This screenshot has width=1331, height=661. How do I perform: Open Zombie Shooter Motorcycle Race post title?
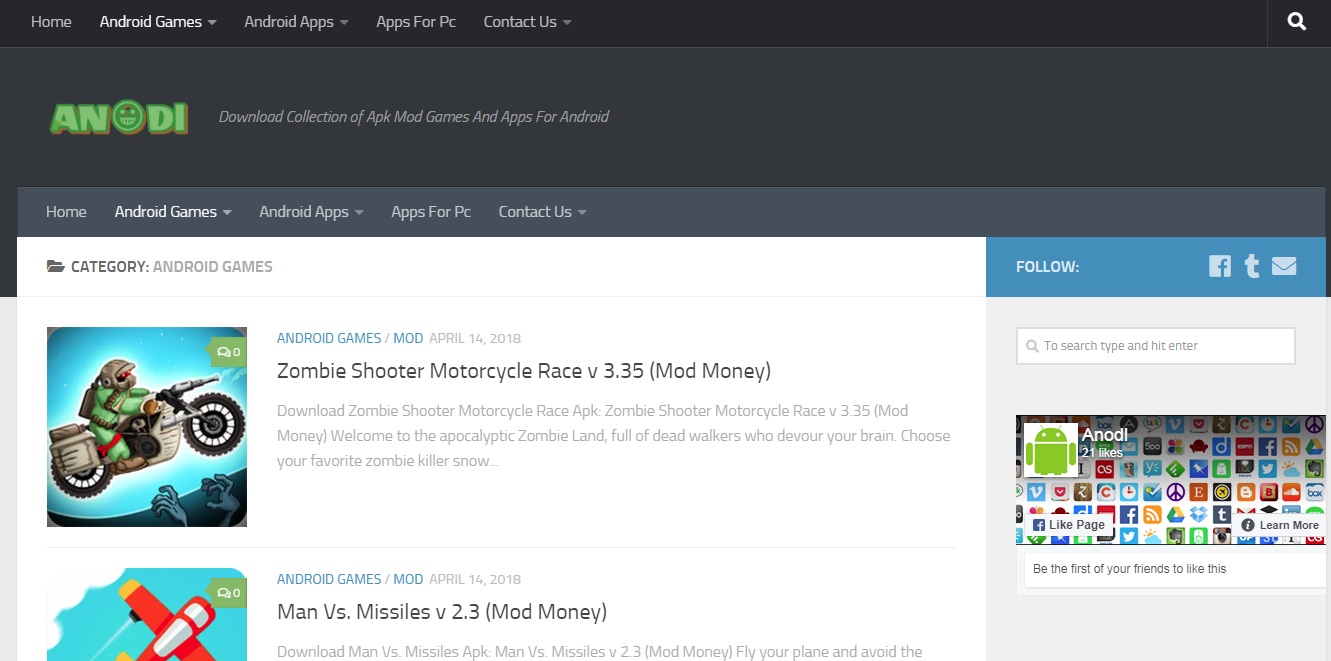(x=523, y=371)
